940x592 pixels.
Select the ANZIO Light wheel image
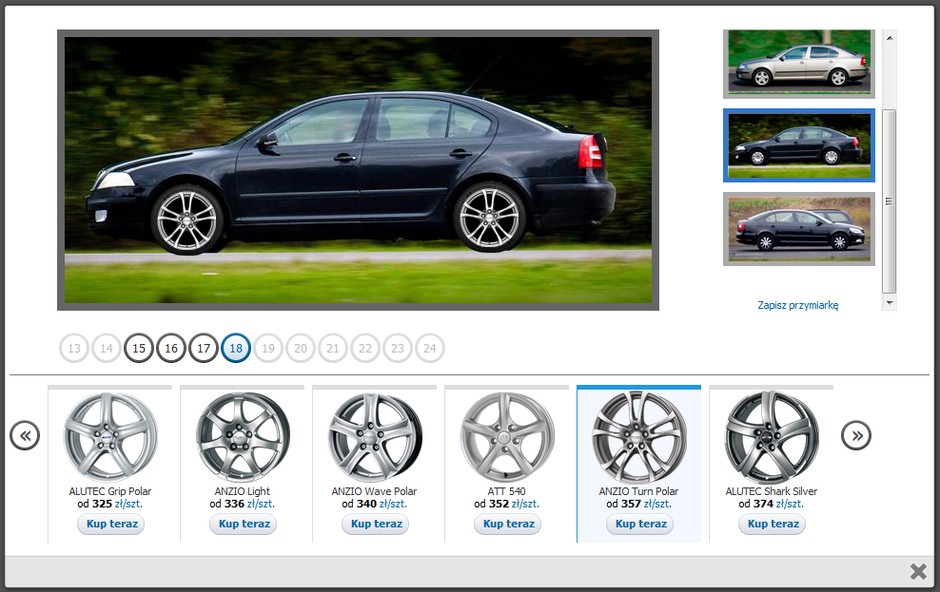pyautogui.click(x=243, y=436)
